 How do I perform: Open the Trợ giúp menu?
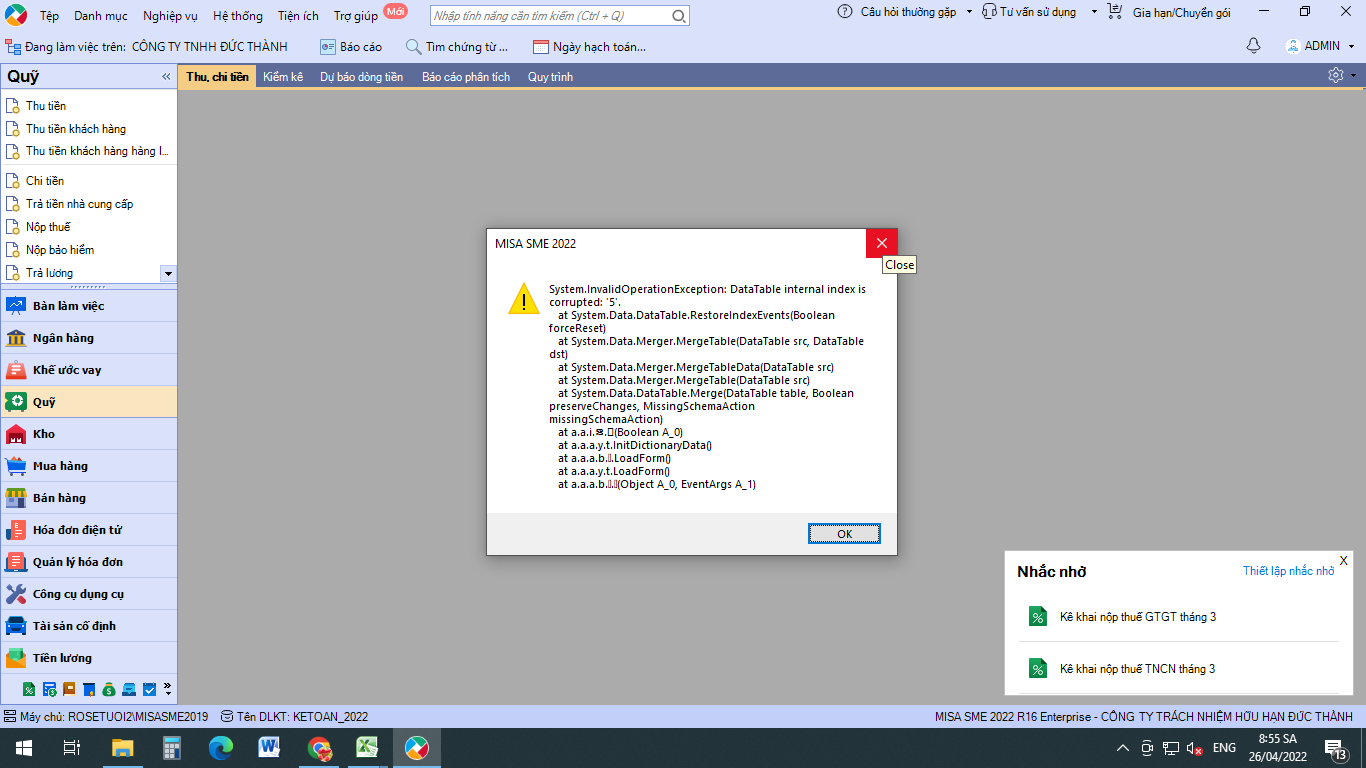356,16
